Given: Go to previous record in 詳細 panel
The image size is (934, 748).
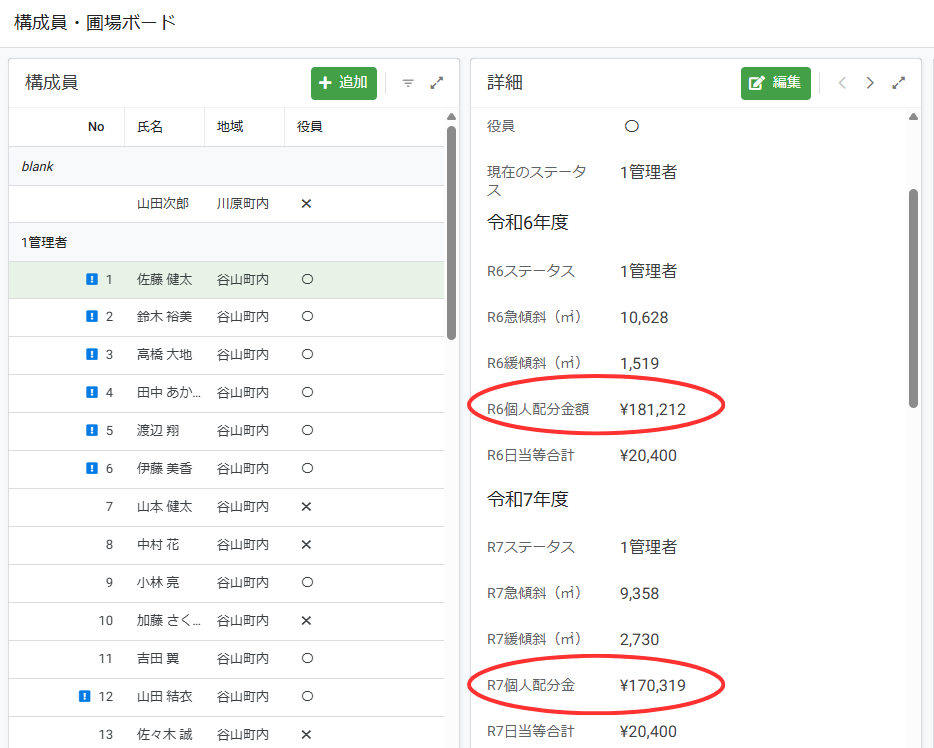Looking at the screenshot, I should coord(842,83).
